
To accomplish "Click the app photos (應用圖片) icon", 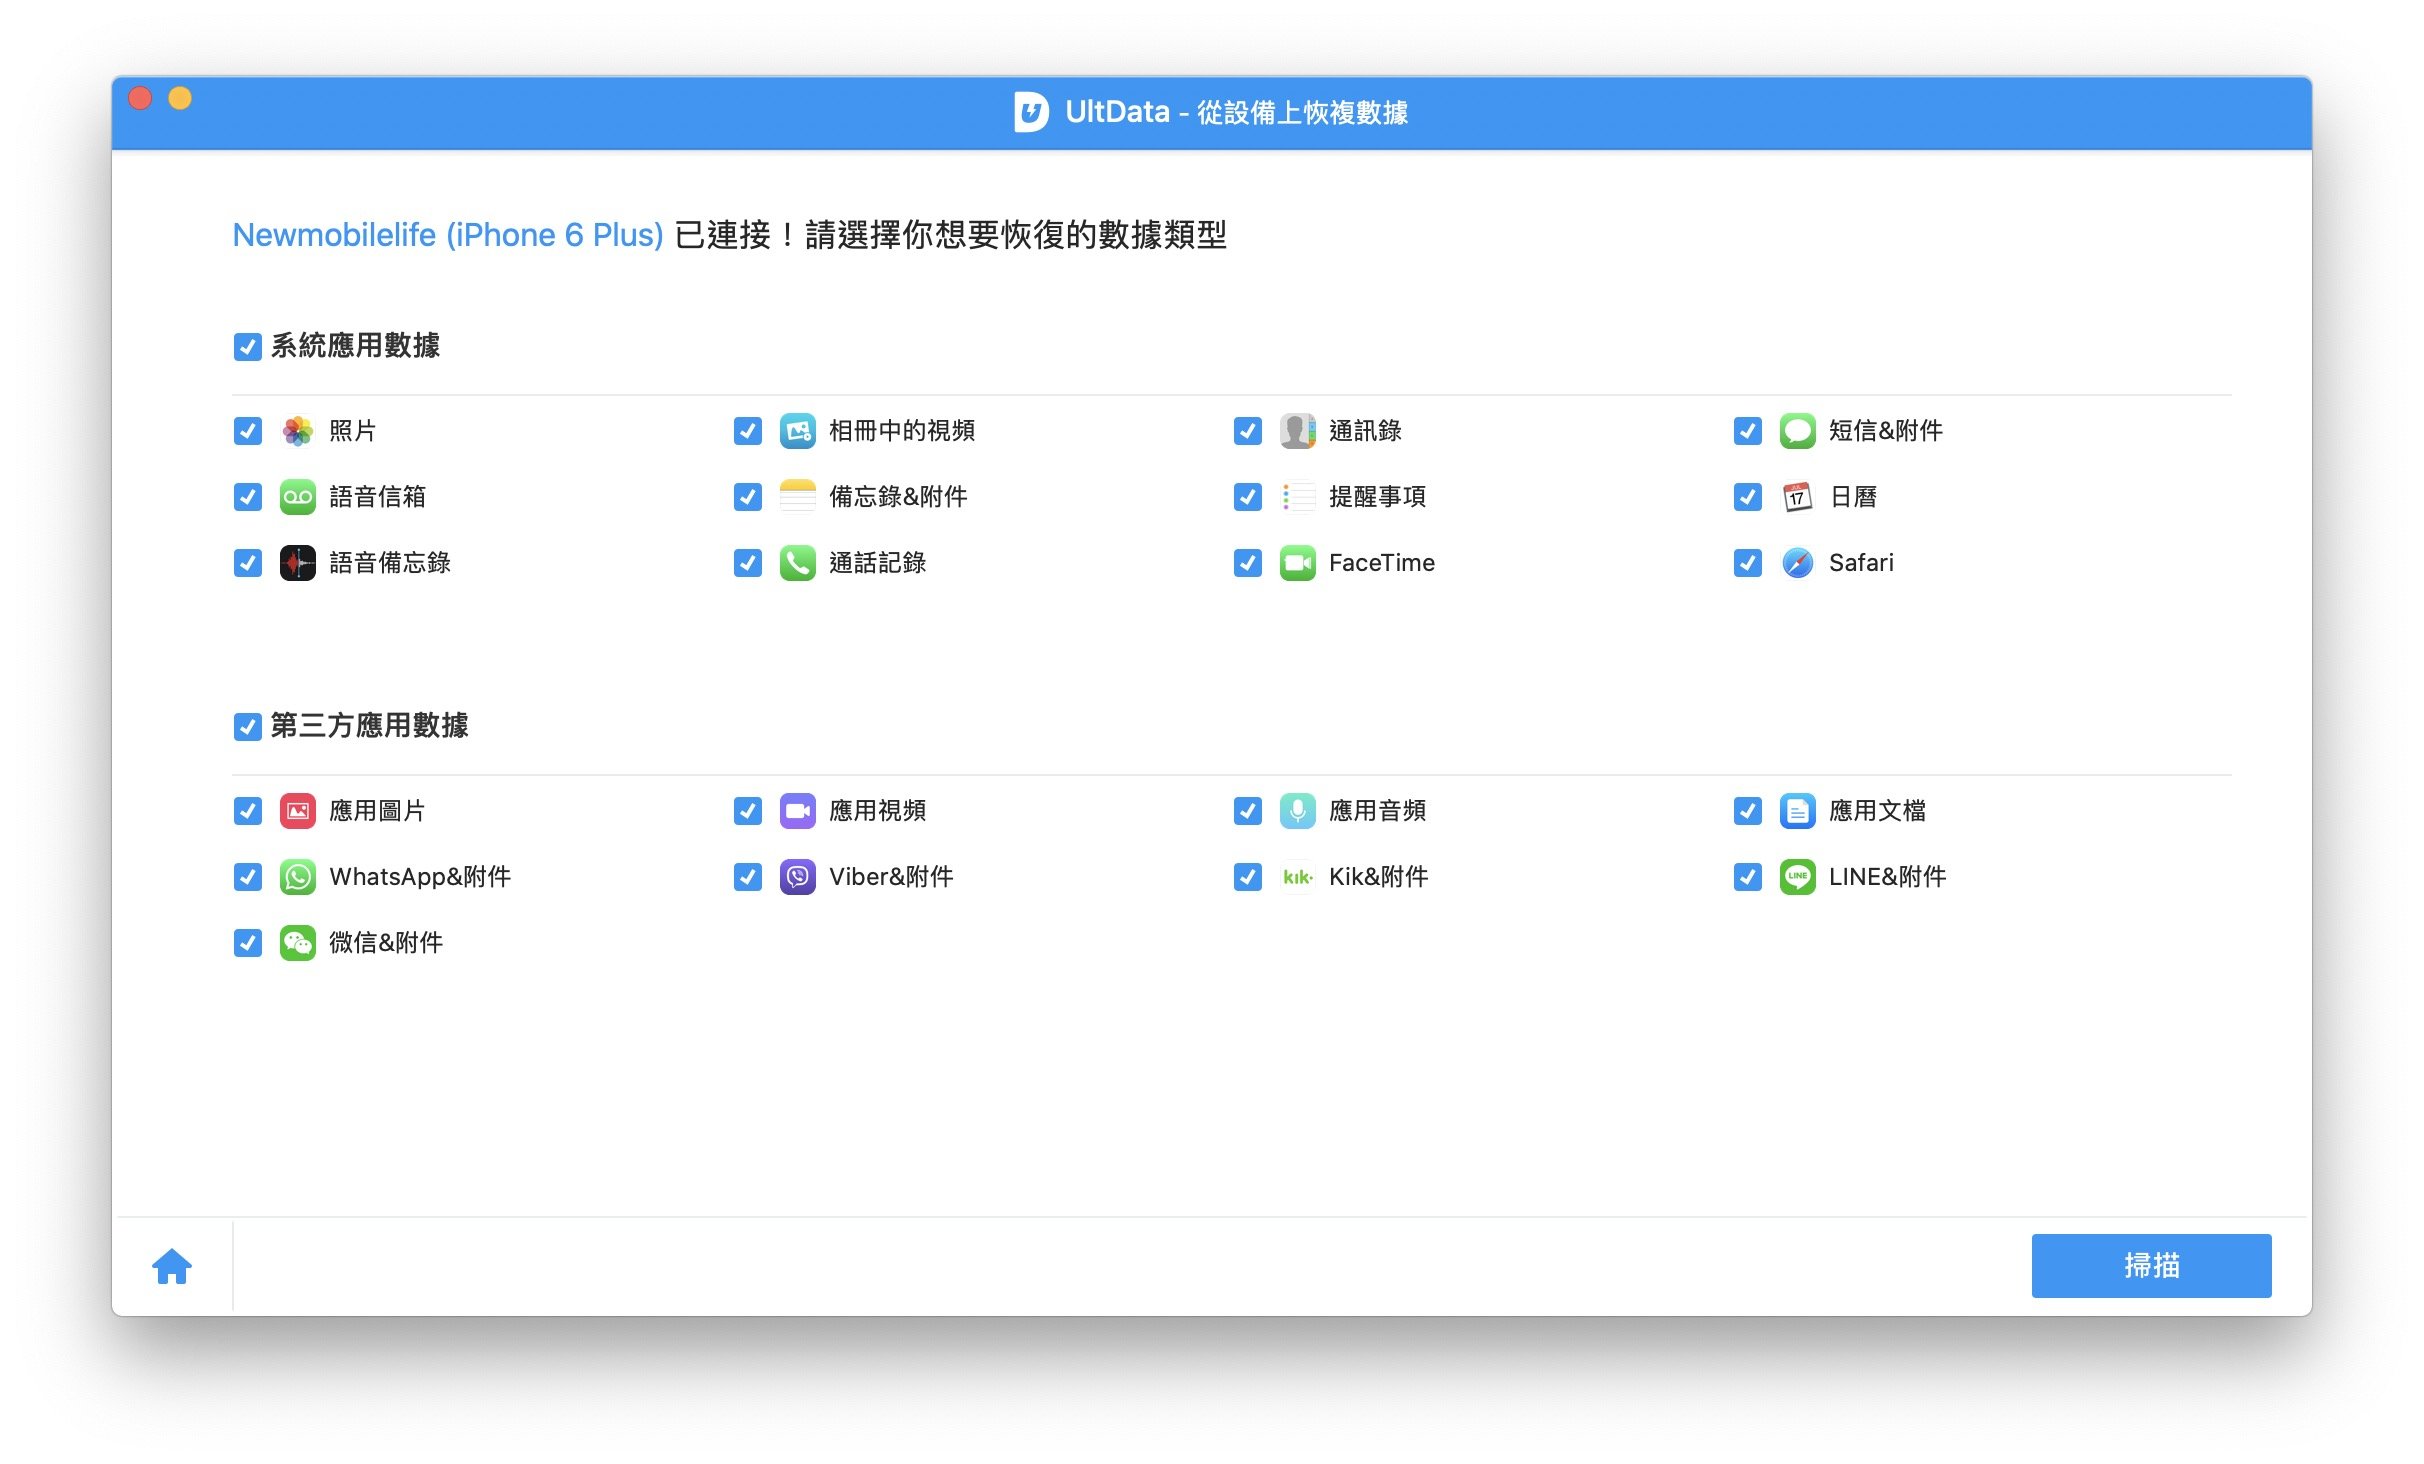I will (297, 811).
